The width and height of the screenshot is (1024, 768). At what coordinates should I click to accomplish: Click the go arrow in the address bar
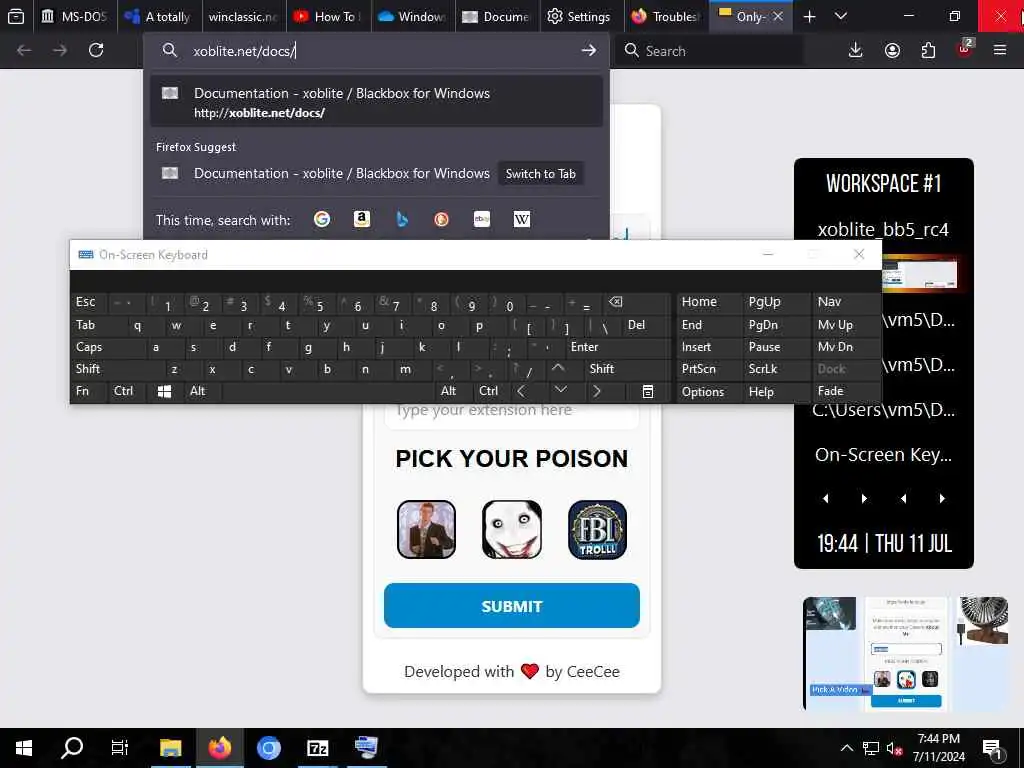(x=588, y=50)
